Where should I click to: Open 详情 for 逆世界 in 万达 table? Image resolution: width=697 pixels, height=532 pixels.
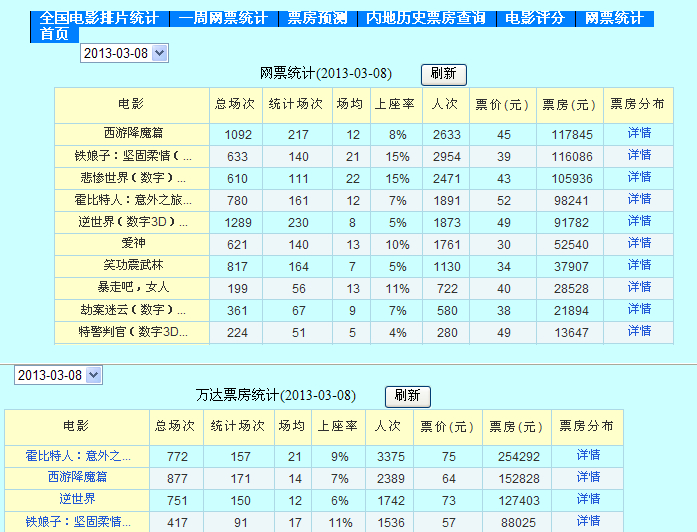pos(589,499)
